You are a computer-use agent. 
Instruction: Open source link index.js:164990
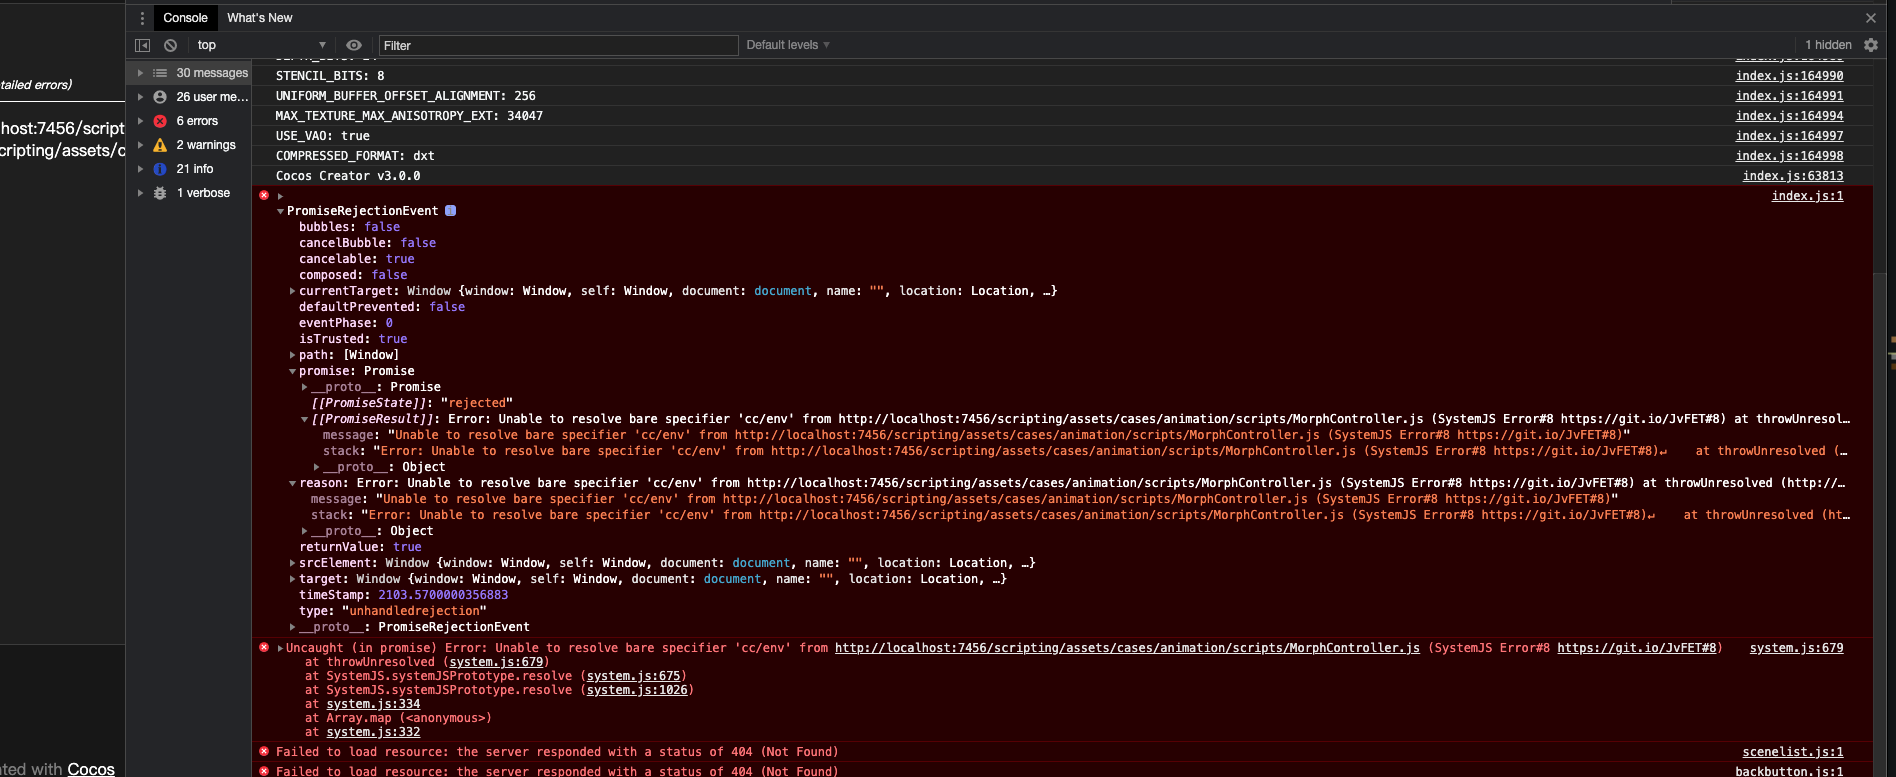(x=1789, y=76)
